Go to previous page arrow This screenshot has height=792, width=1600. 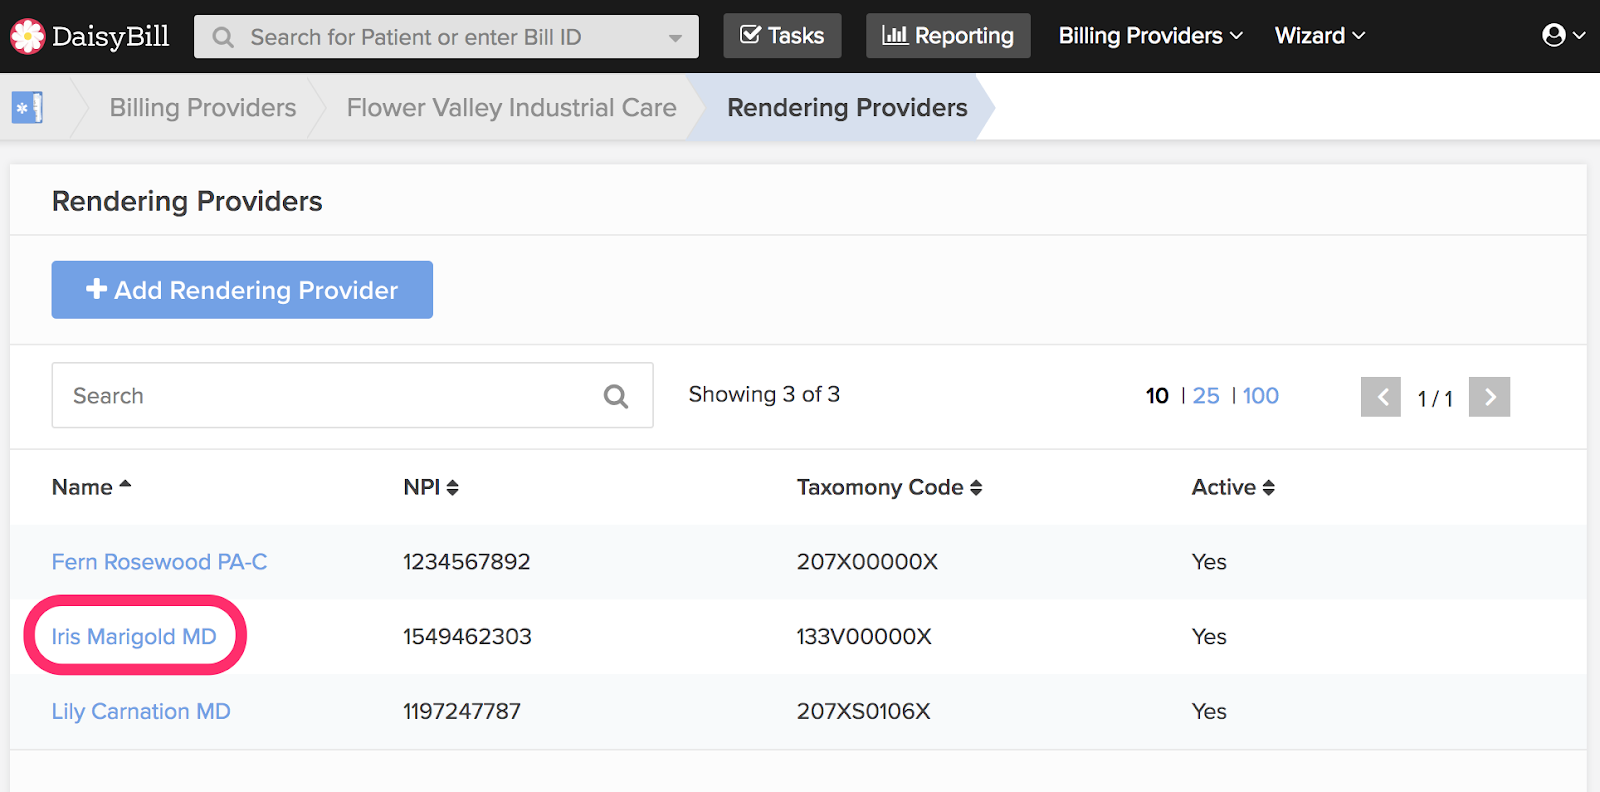pyautogui.click(x=1381, y=397)
